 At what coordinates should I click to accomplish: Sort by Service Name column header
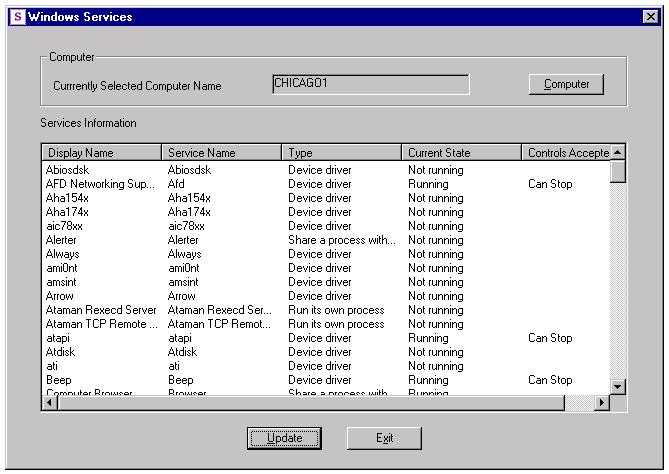click(x=221, y=152)
